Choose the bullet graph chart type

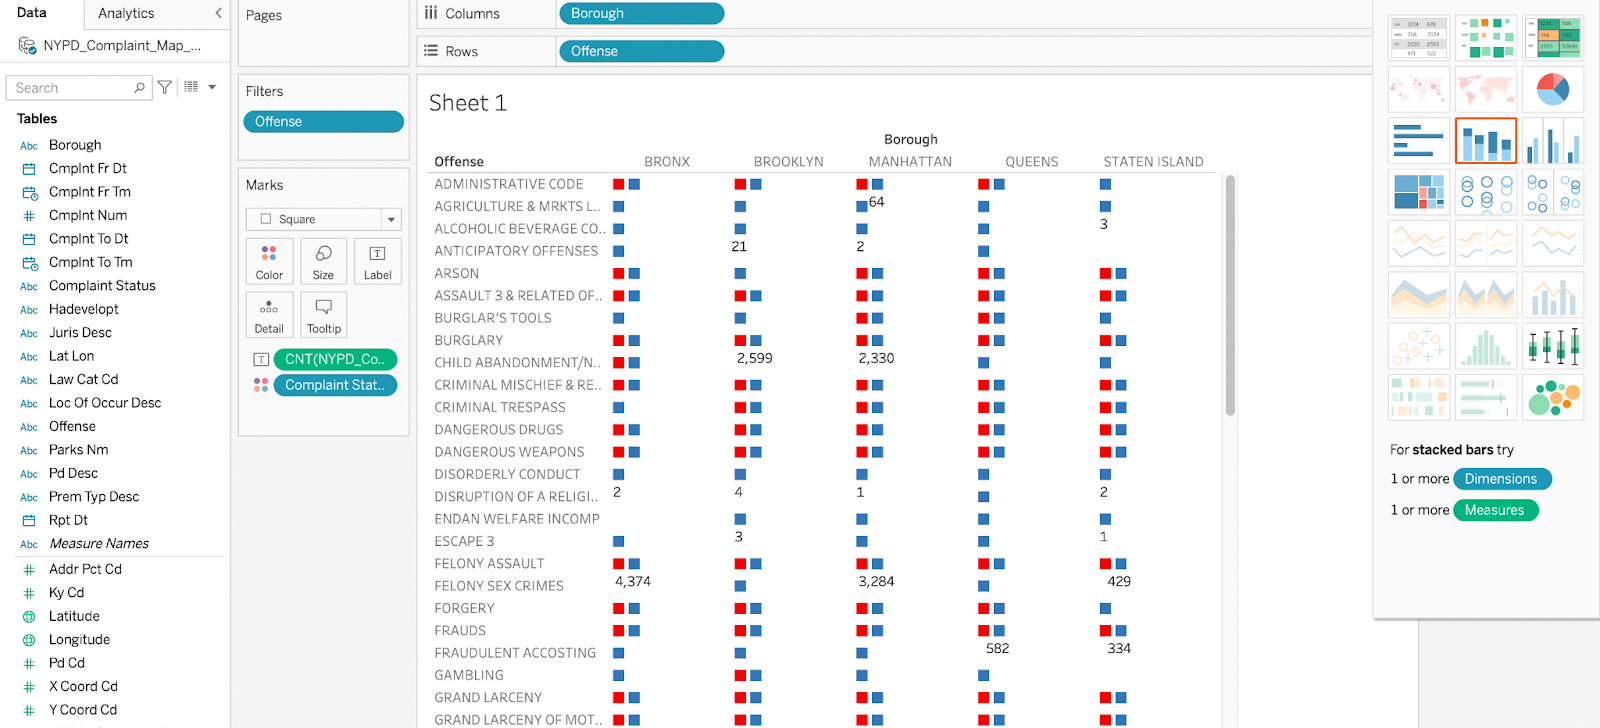click(x=1486, y=397)
